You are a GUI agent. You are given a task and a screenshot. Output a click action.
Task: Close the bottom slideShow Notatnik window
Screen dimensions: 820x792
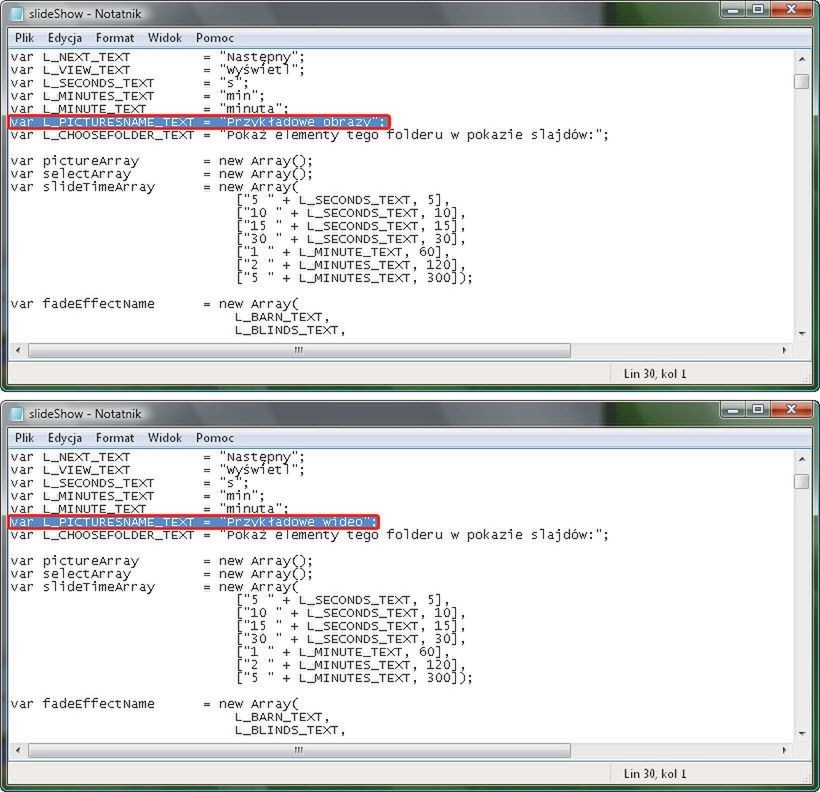tap(791, 410)
